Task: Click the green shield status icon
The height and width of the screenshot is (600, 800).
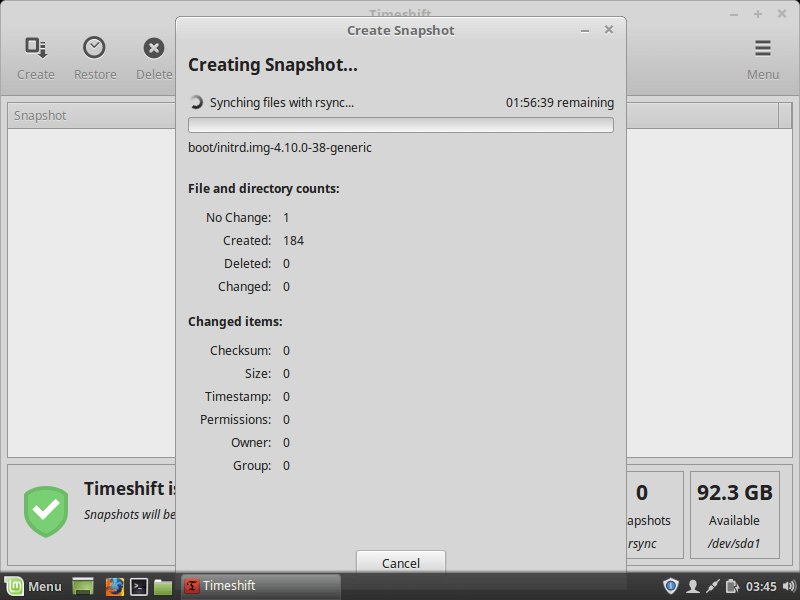Action: pyautogui.click(x=46, y=511)
